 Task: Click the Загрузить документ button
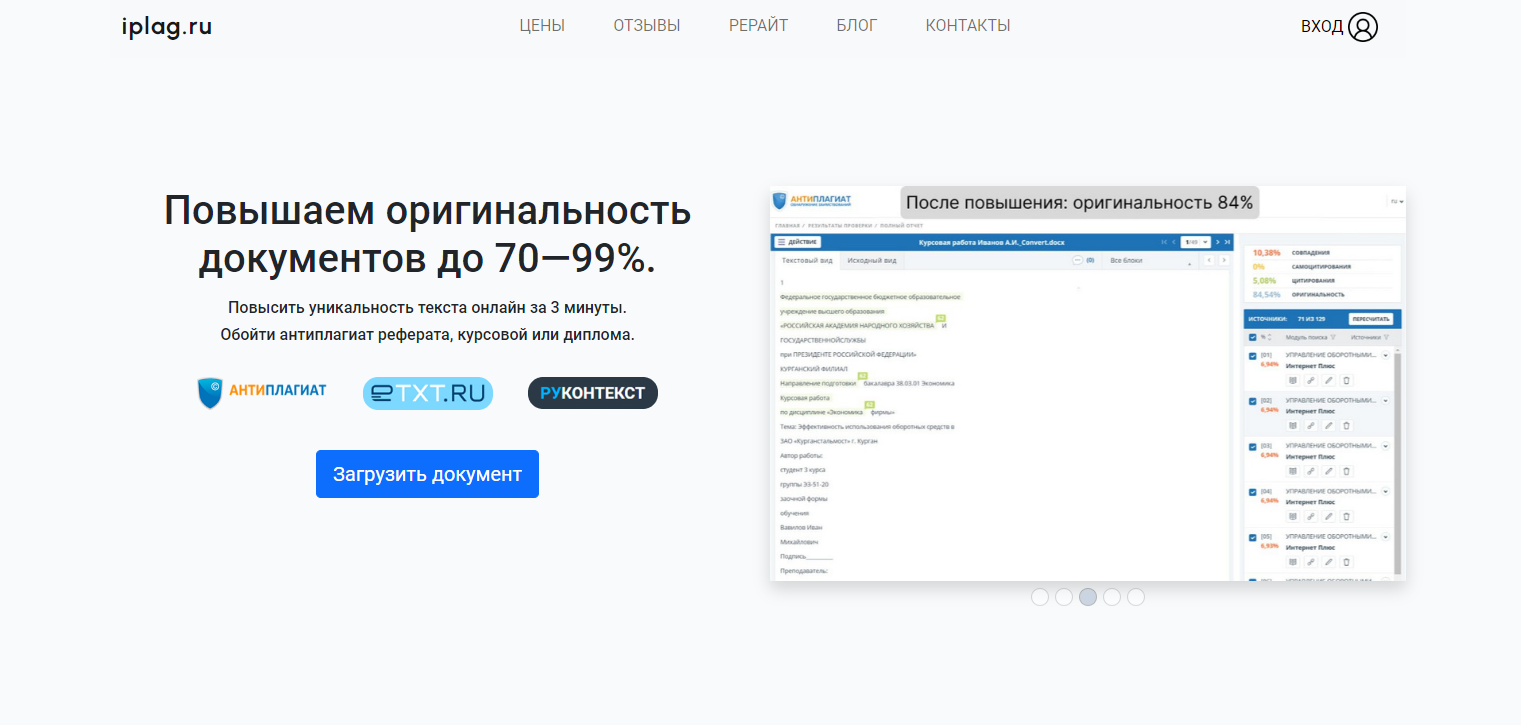427,474
